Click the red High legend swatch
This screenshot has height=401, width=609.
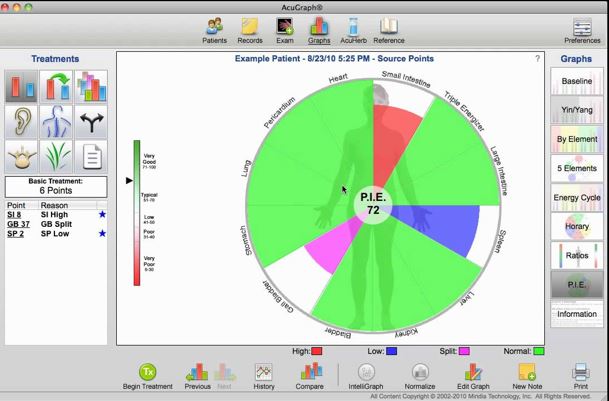click(317, 351)
